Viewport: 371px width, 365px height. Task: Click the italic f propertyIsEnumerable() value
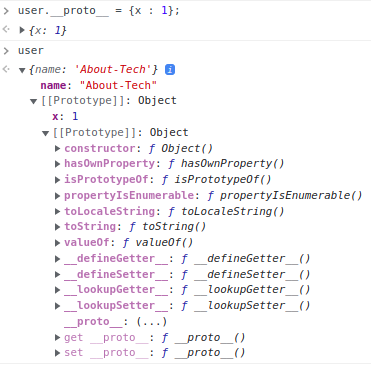[285, 196]
